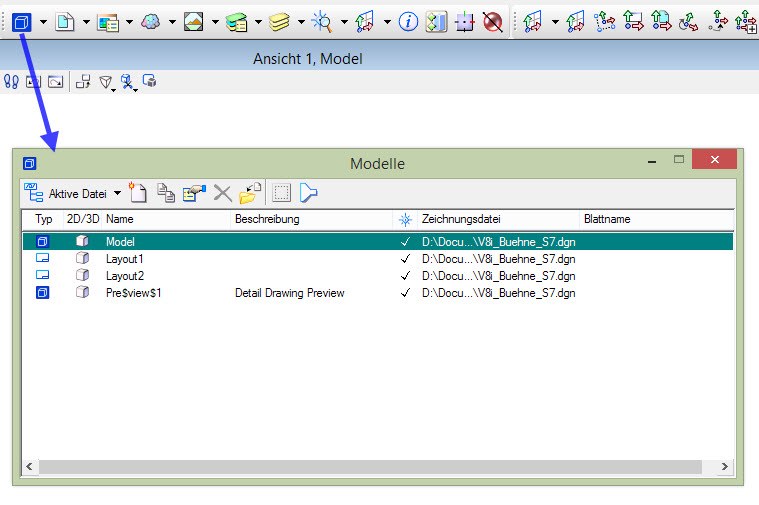Click the green two-panel toggle icon
The height and width of the screenshot is (505, 759).
click(x=436, y=22)
